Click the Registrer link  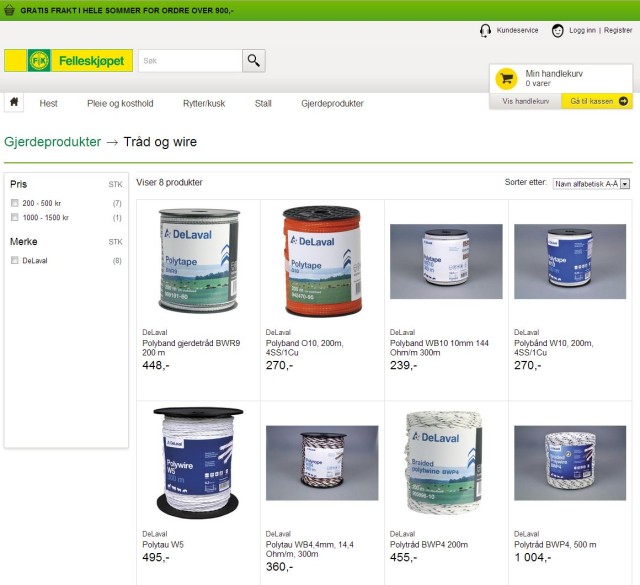[618, 30]
